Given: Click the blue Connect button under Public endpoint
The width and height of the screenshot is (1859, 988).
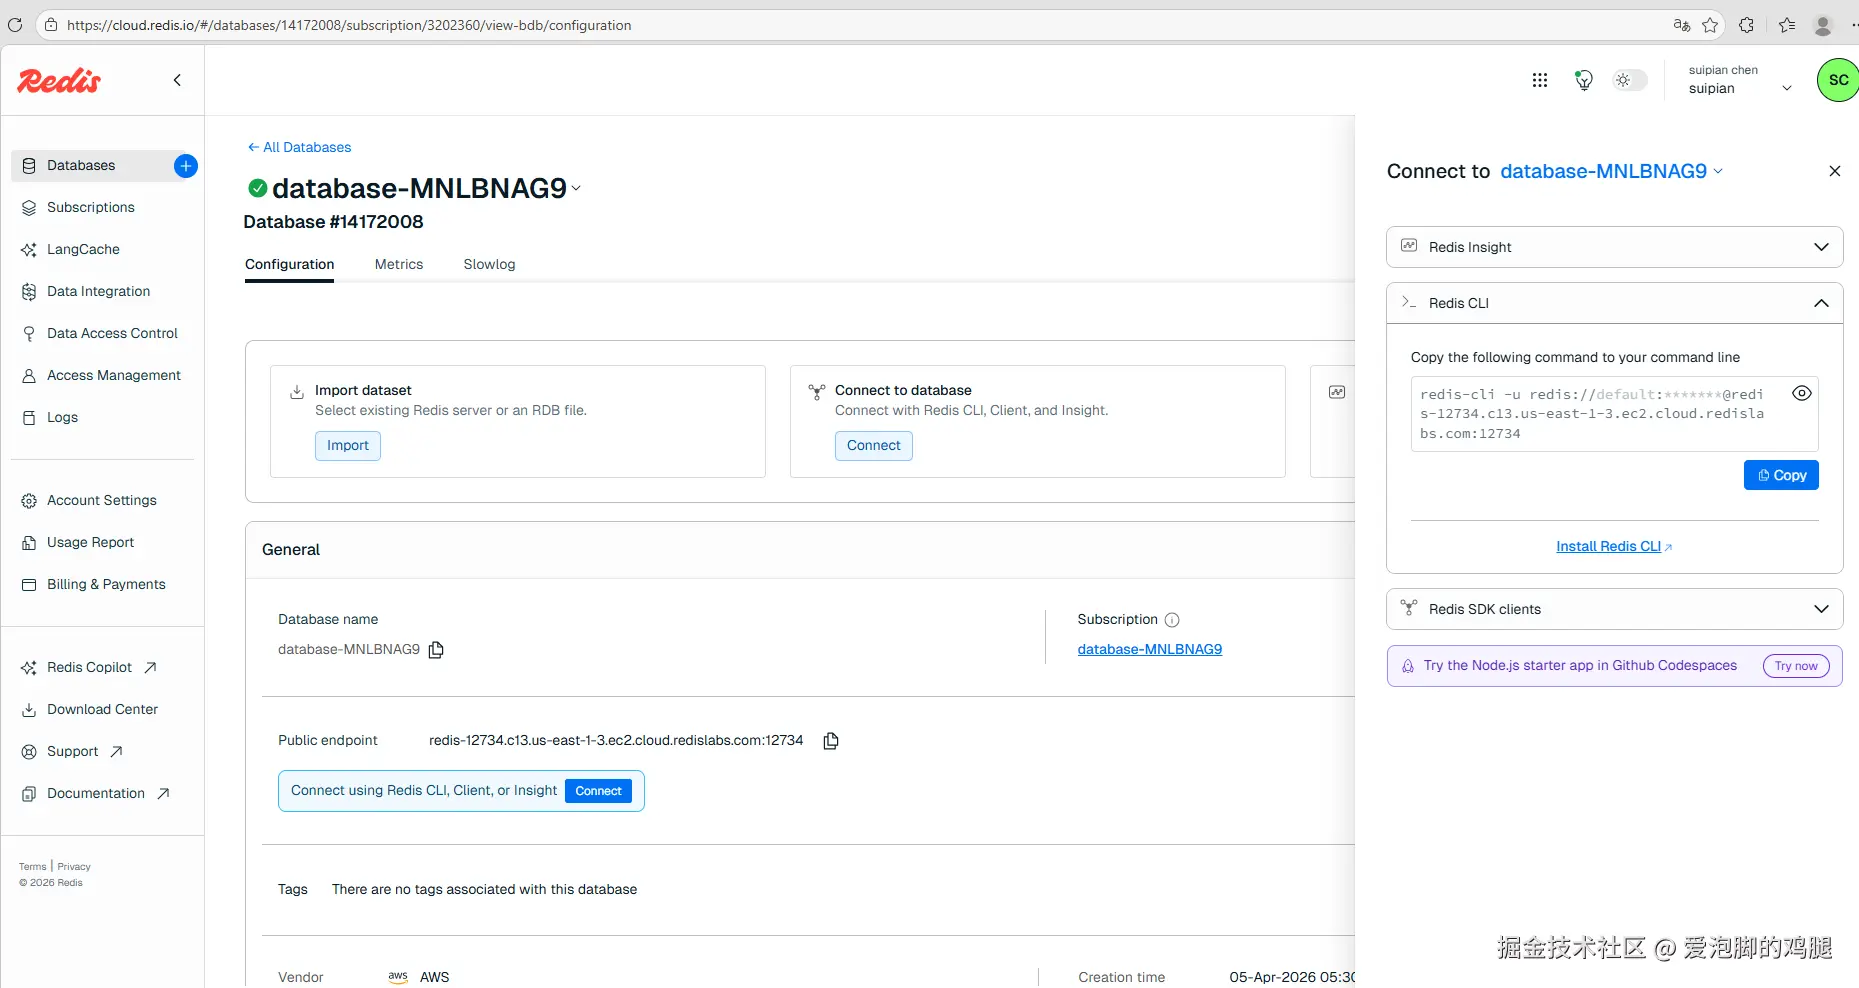Looking at the screenshot, I should [x=598, y=791].
